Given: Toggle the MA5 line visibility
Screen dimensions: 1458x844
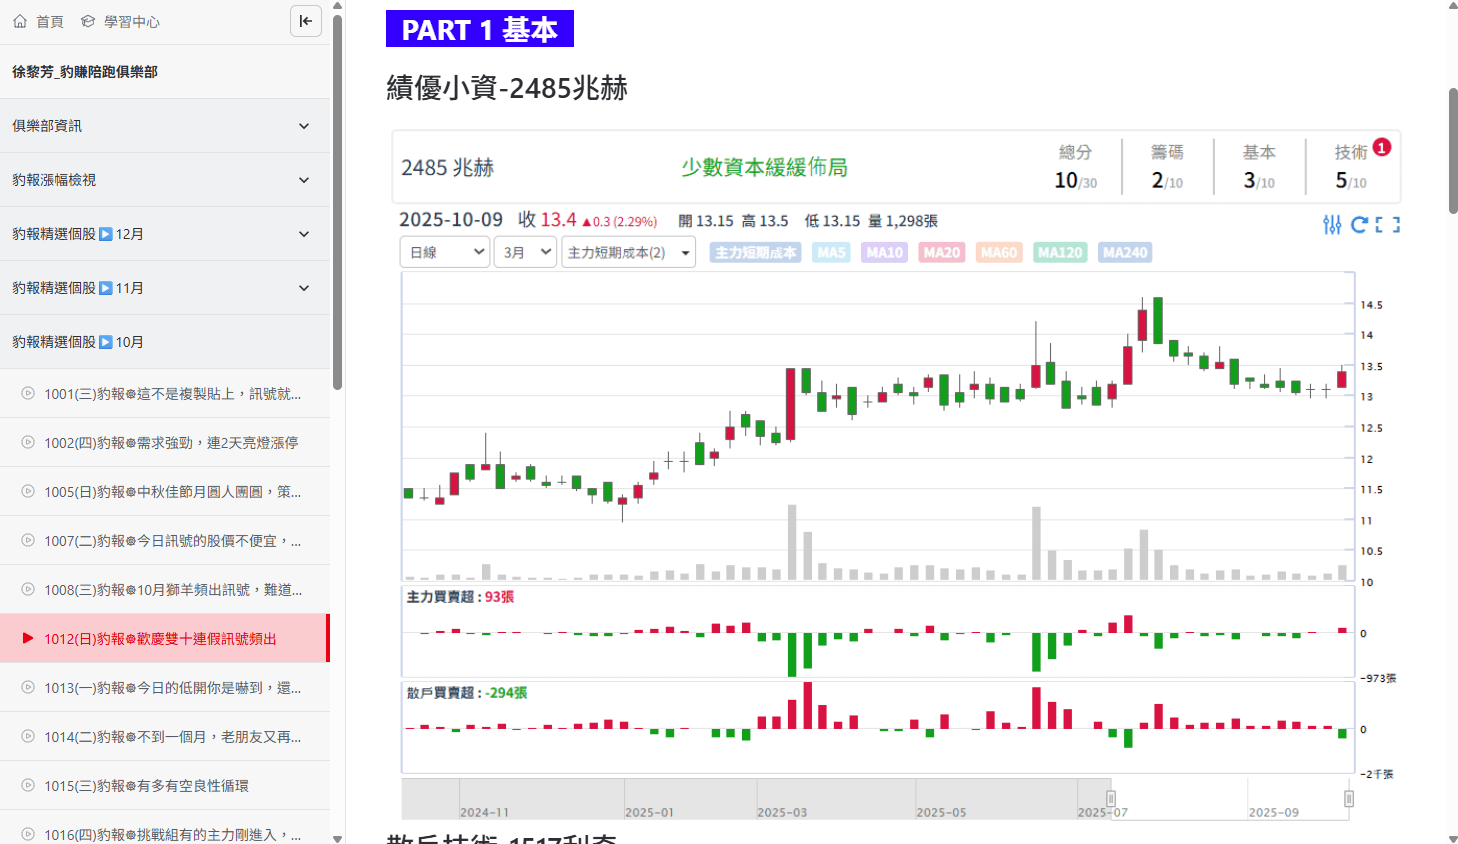Looking at the screenshot, I should (x=831, y=253).
